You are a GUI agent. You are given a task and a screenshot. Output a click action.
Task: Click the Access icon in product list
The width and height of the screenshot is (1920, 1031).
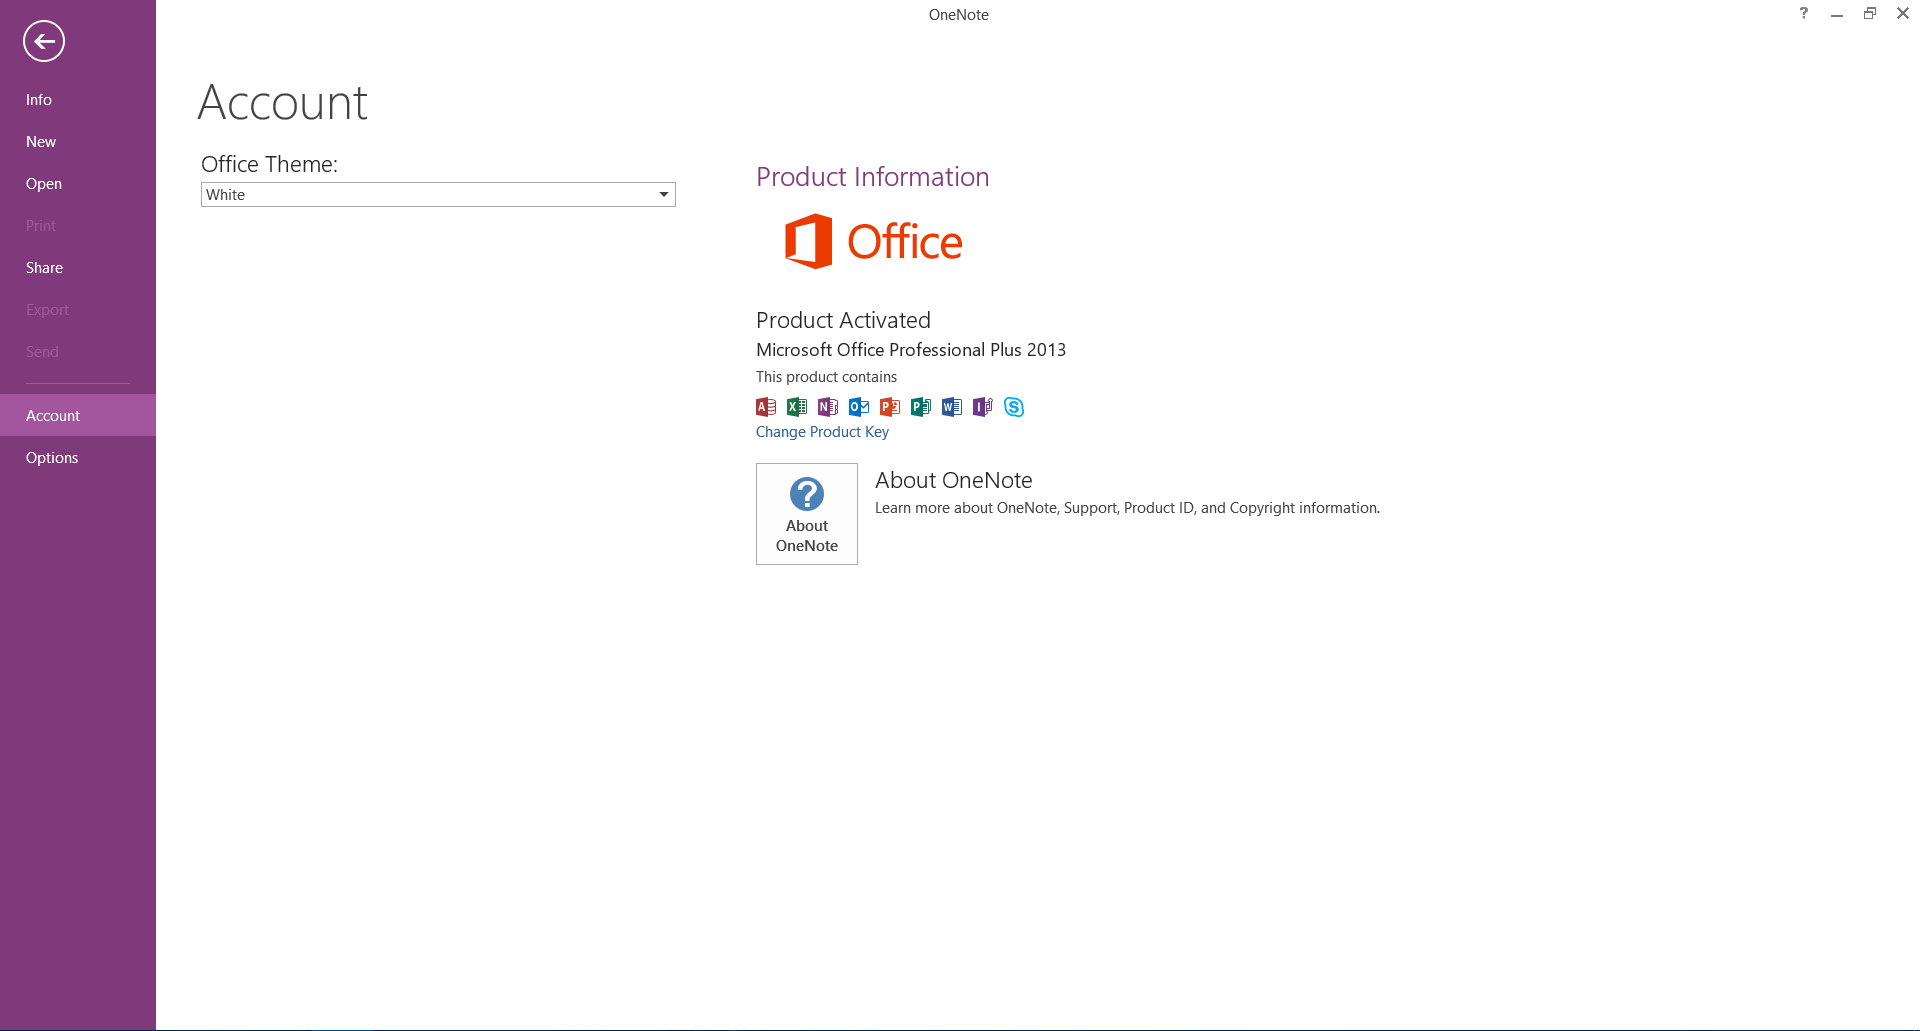[x=766, y=407]
